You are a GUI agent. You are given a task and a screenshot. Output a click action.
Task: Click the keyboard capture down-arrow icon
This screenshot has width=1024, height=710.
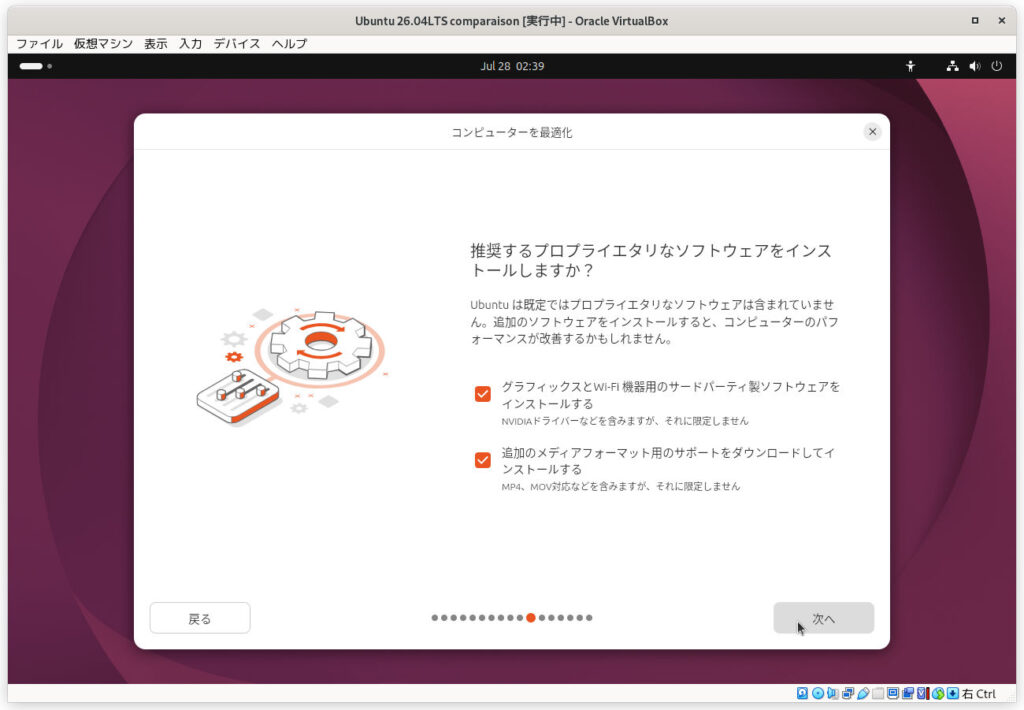coord(953,694)
